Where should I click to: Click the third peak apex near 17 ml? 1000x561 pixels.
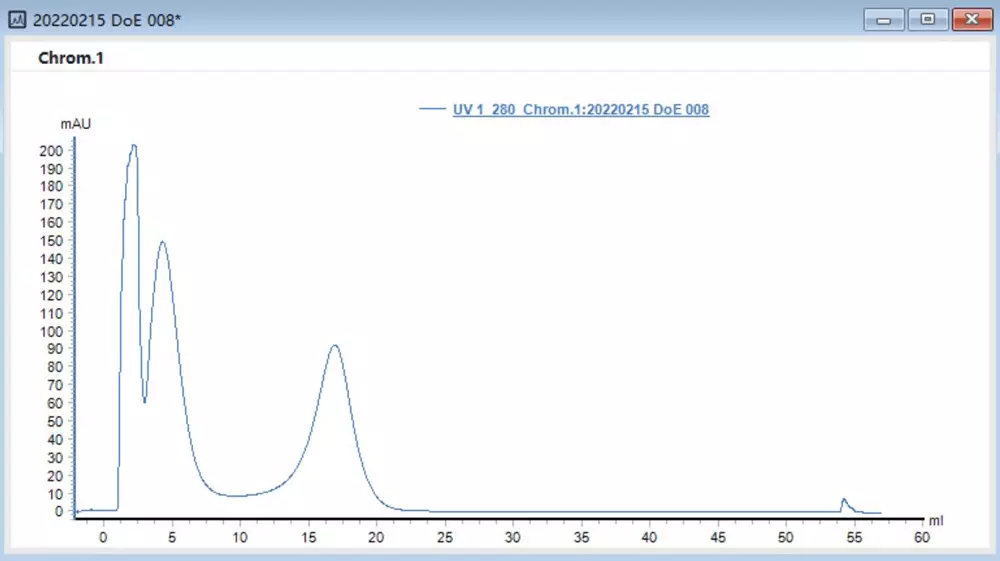[x=335, y=346]
